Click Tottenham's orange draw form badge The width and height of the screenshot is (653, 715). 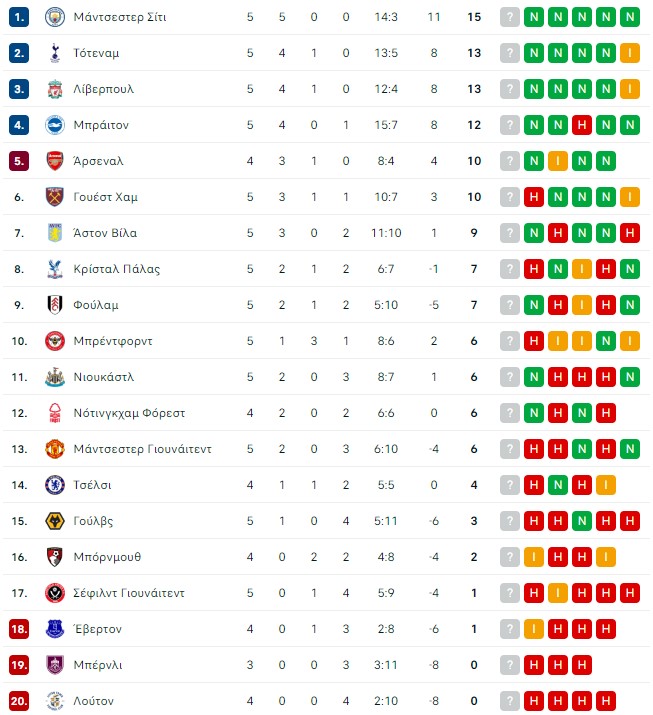pyautogui.click(x=630, y=53)
